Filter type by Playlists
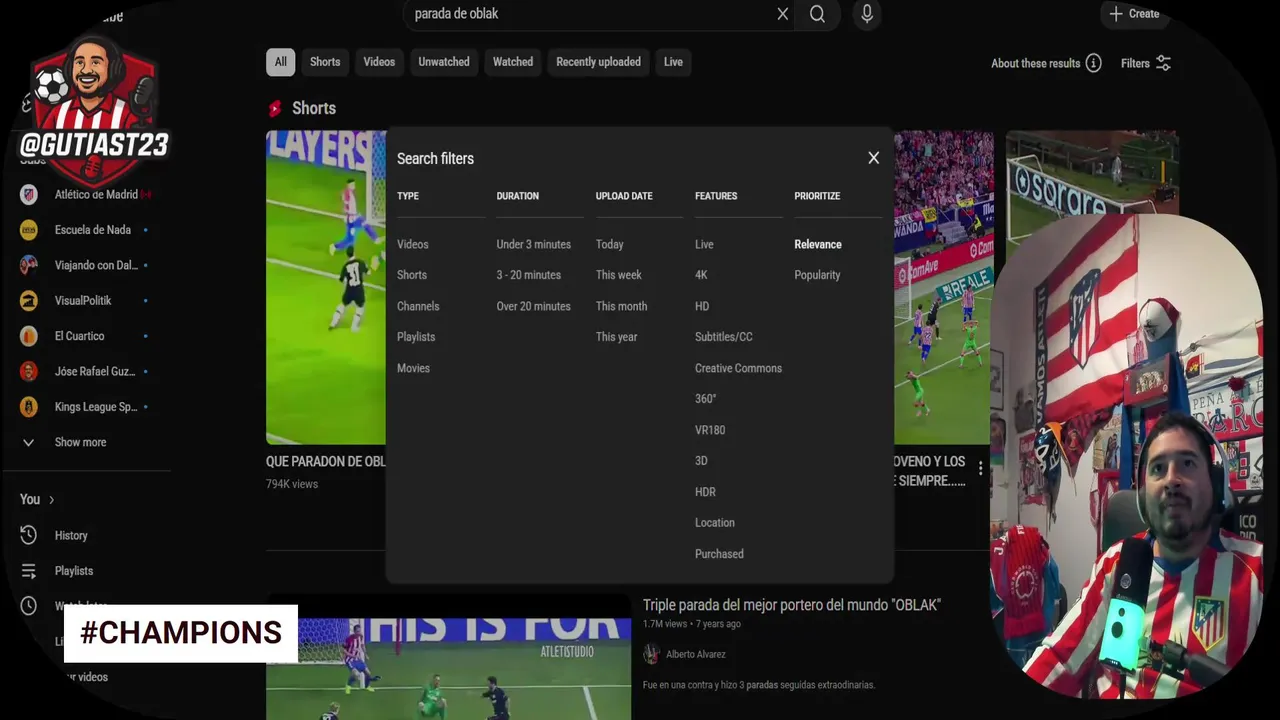Screen dimensions: 1280x720 pyautogui.click(x=416, y=337)
